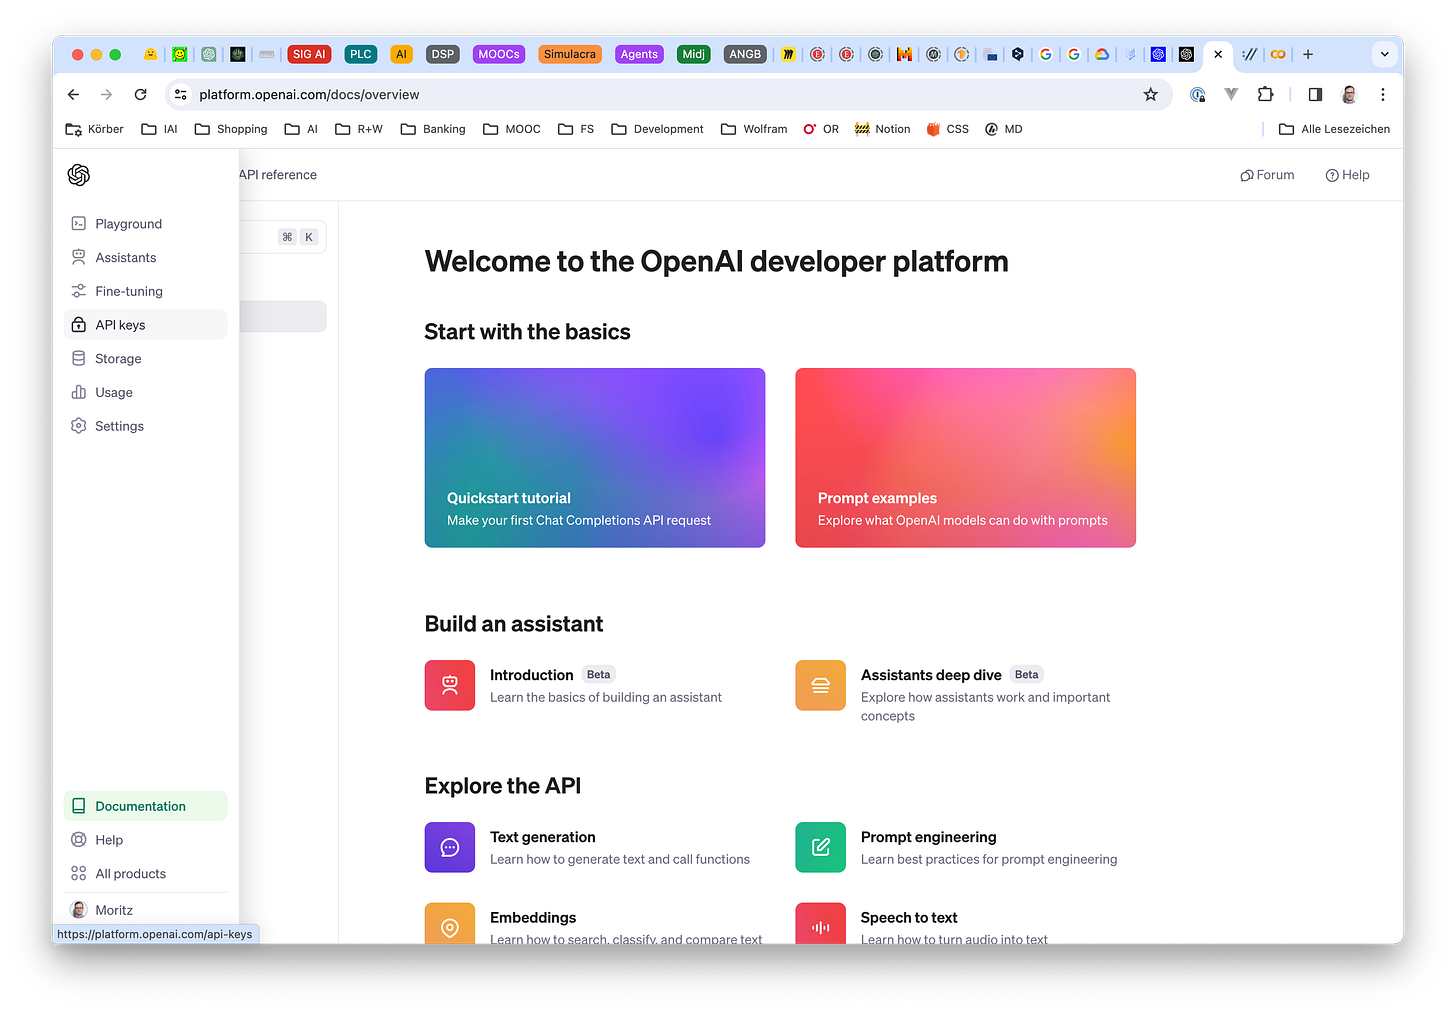Click the Usage bar chart icon
Viewport: 1456px width, 1013px height.
pyautogui.click(x=79, y=392)
